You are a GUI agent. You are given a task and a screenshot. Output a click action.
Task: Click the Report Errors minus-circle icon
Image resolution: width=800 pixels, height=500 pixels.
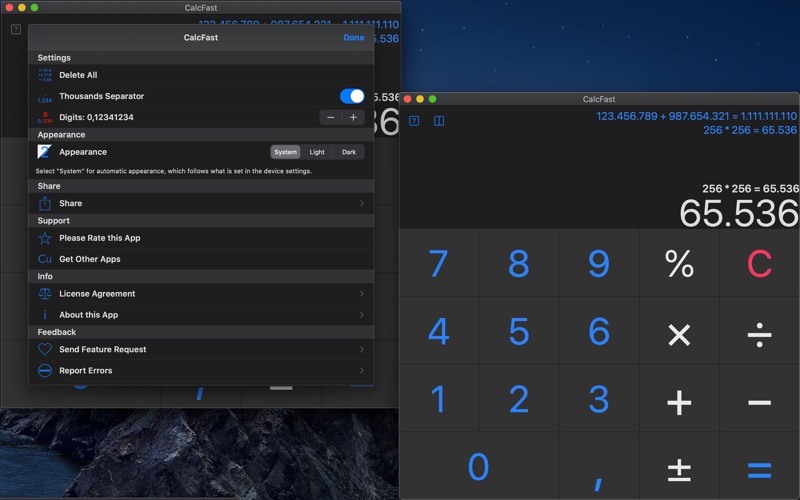point(45,370)
